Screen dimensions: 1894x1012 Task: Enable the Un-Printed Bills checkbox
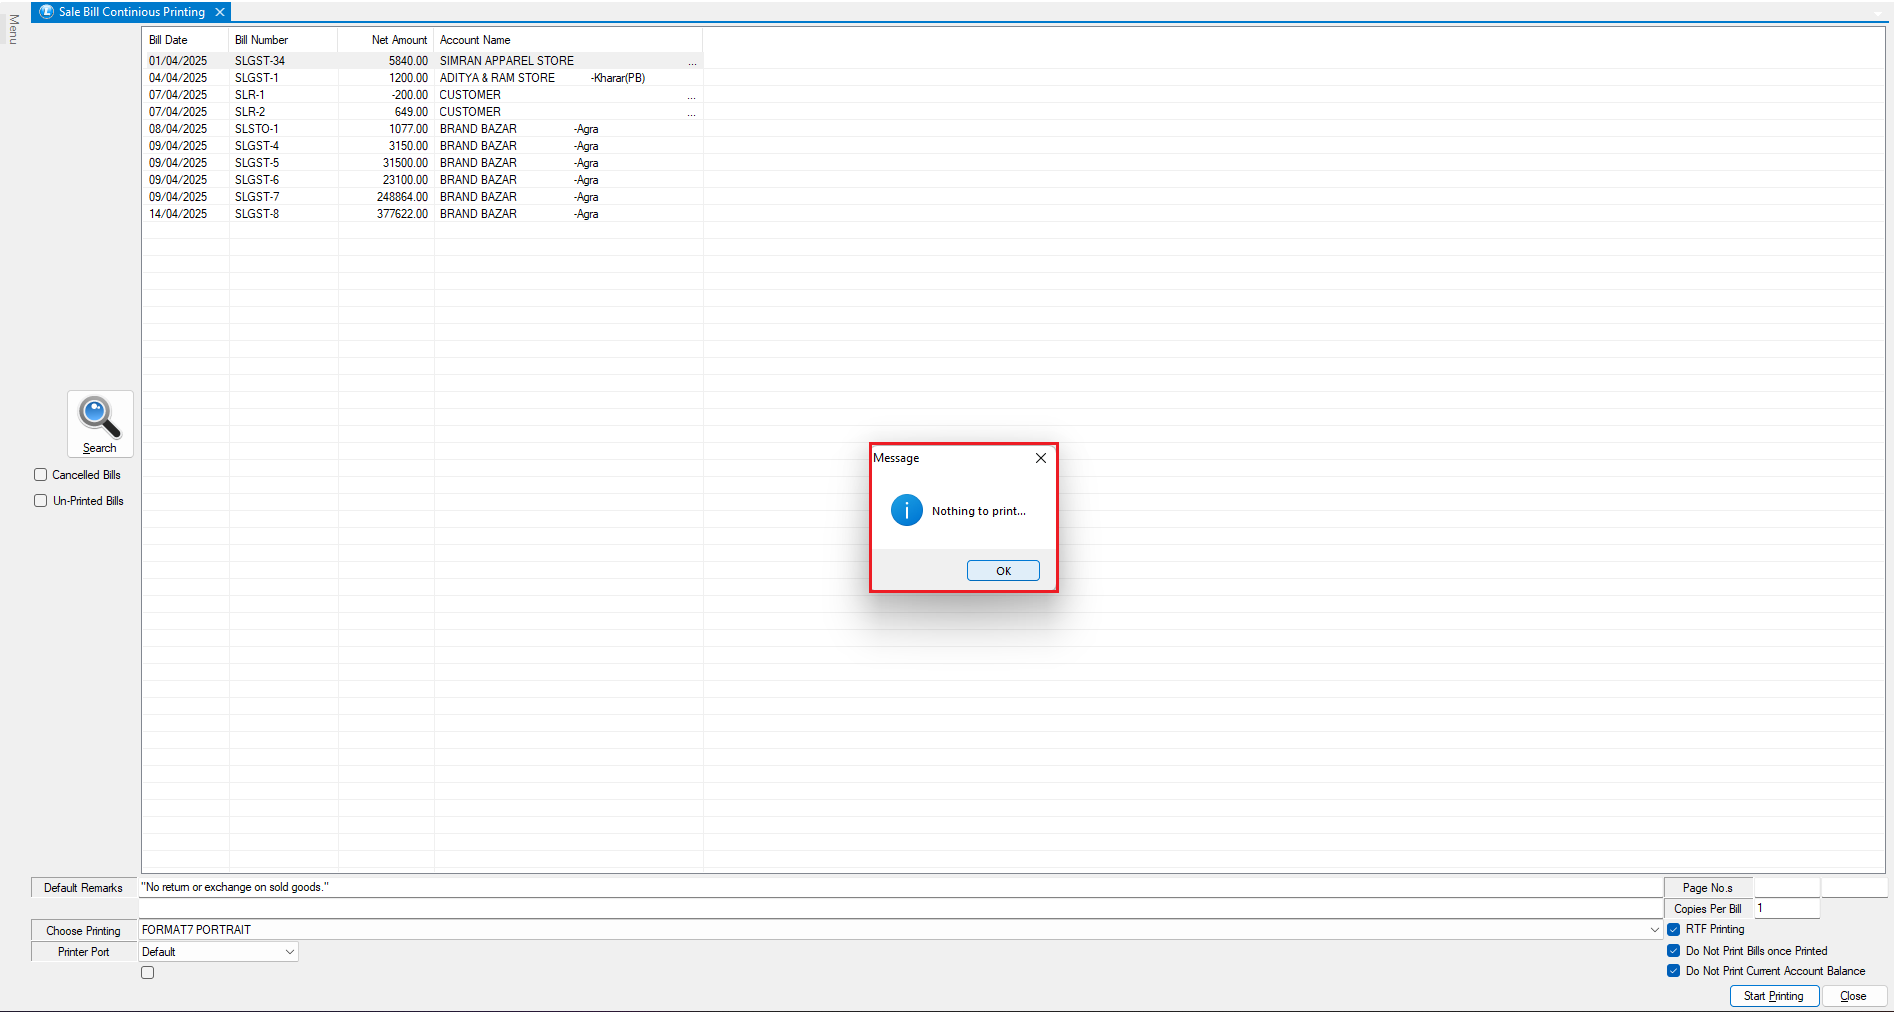point(41,501)
